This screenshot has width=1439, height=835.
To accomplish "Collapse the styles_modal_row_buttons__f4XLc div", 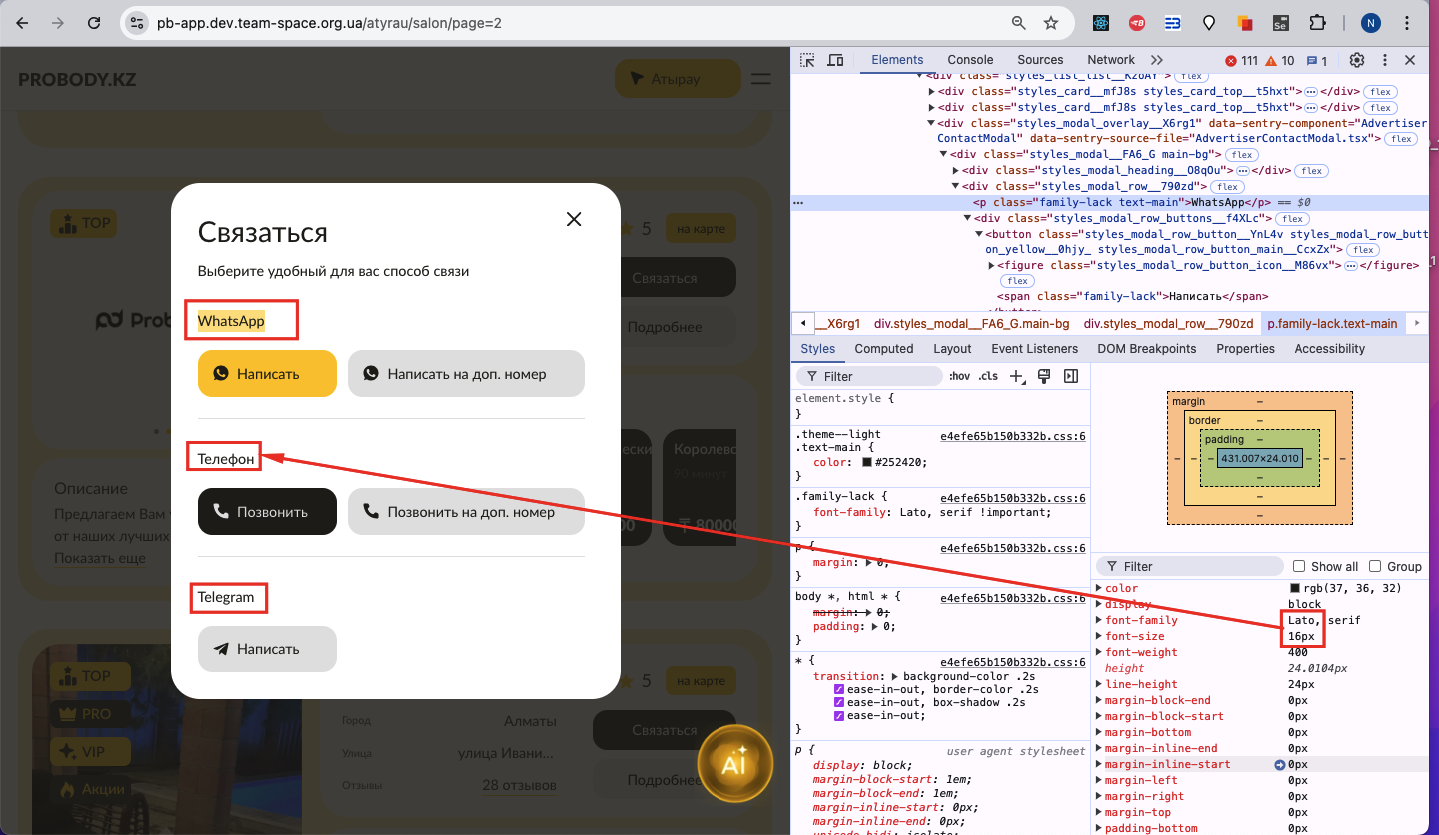I will (967, 218).
